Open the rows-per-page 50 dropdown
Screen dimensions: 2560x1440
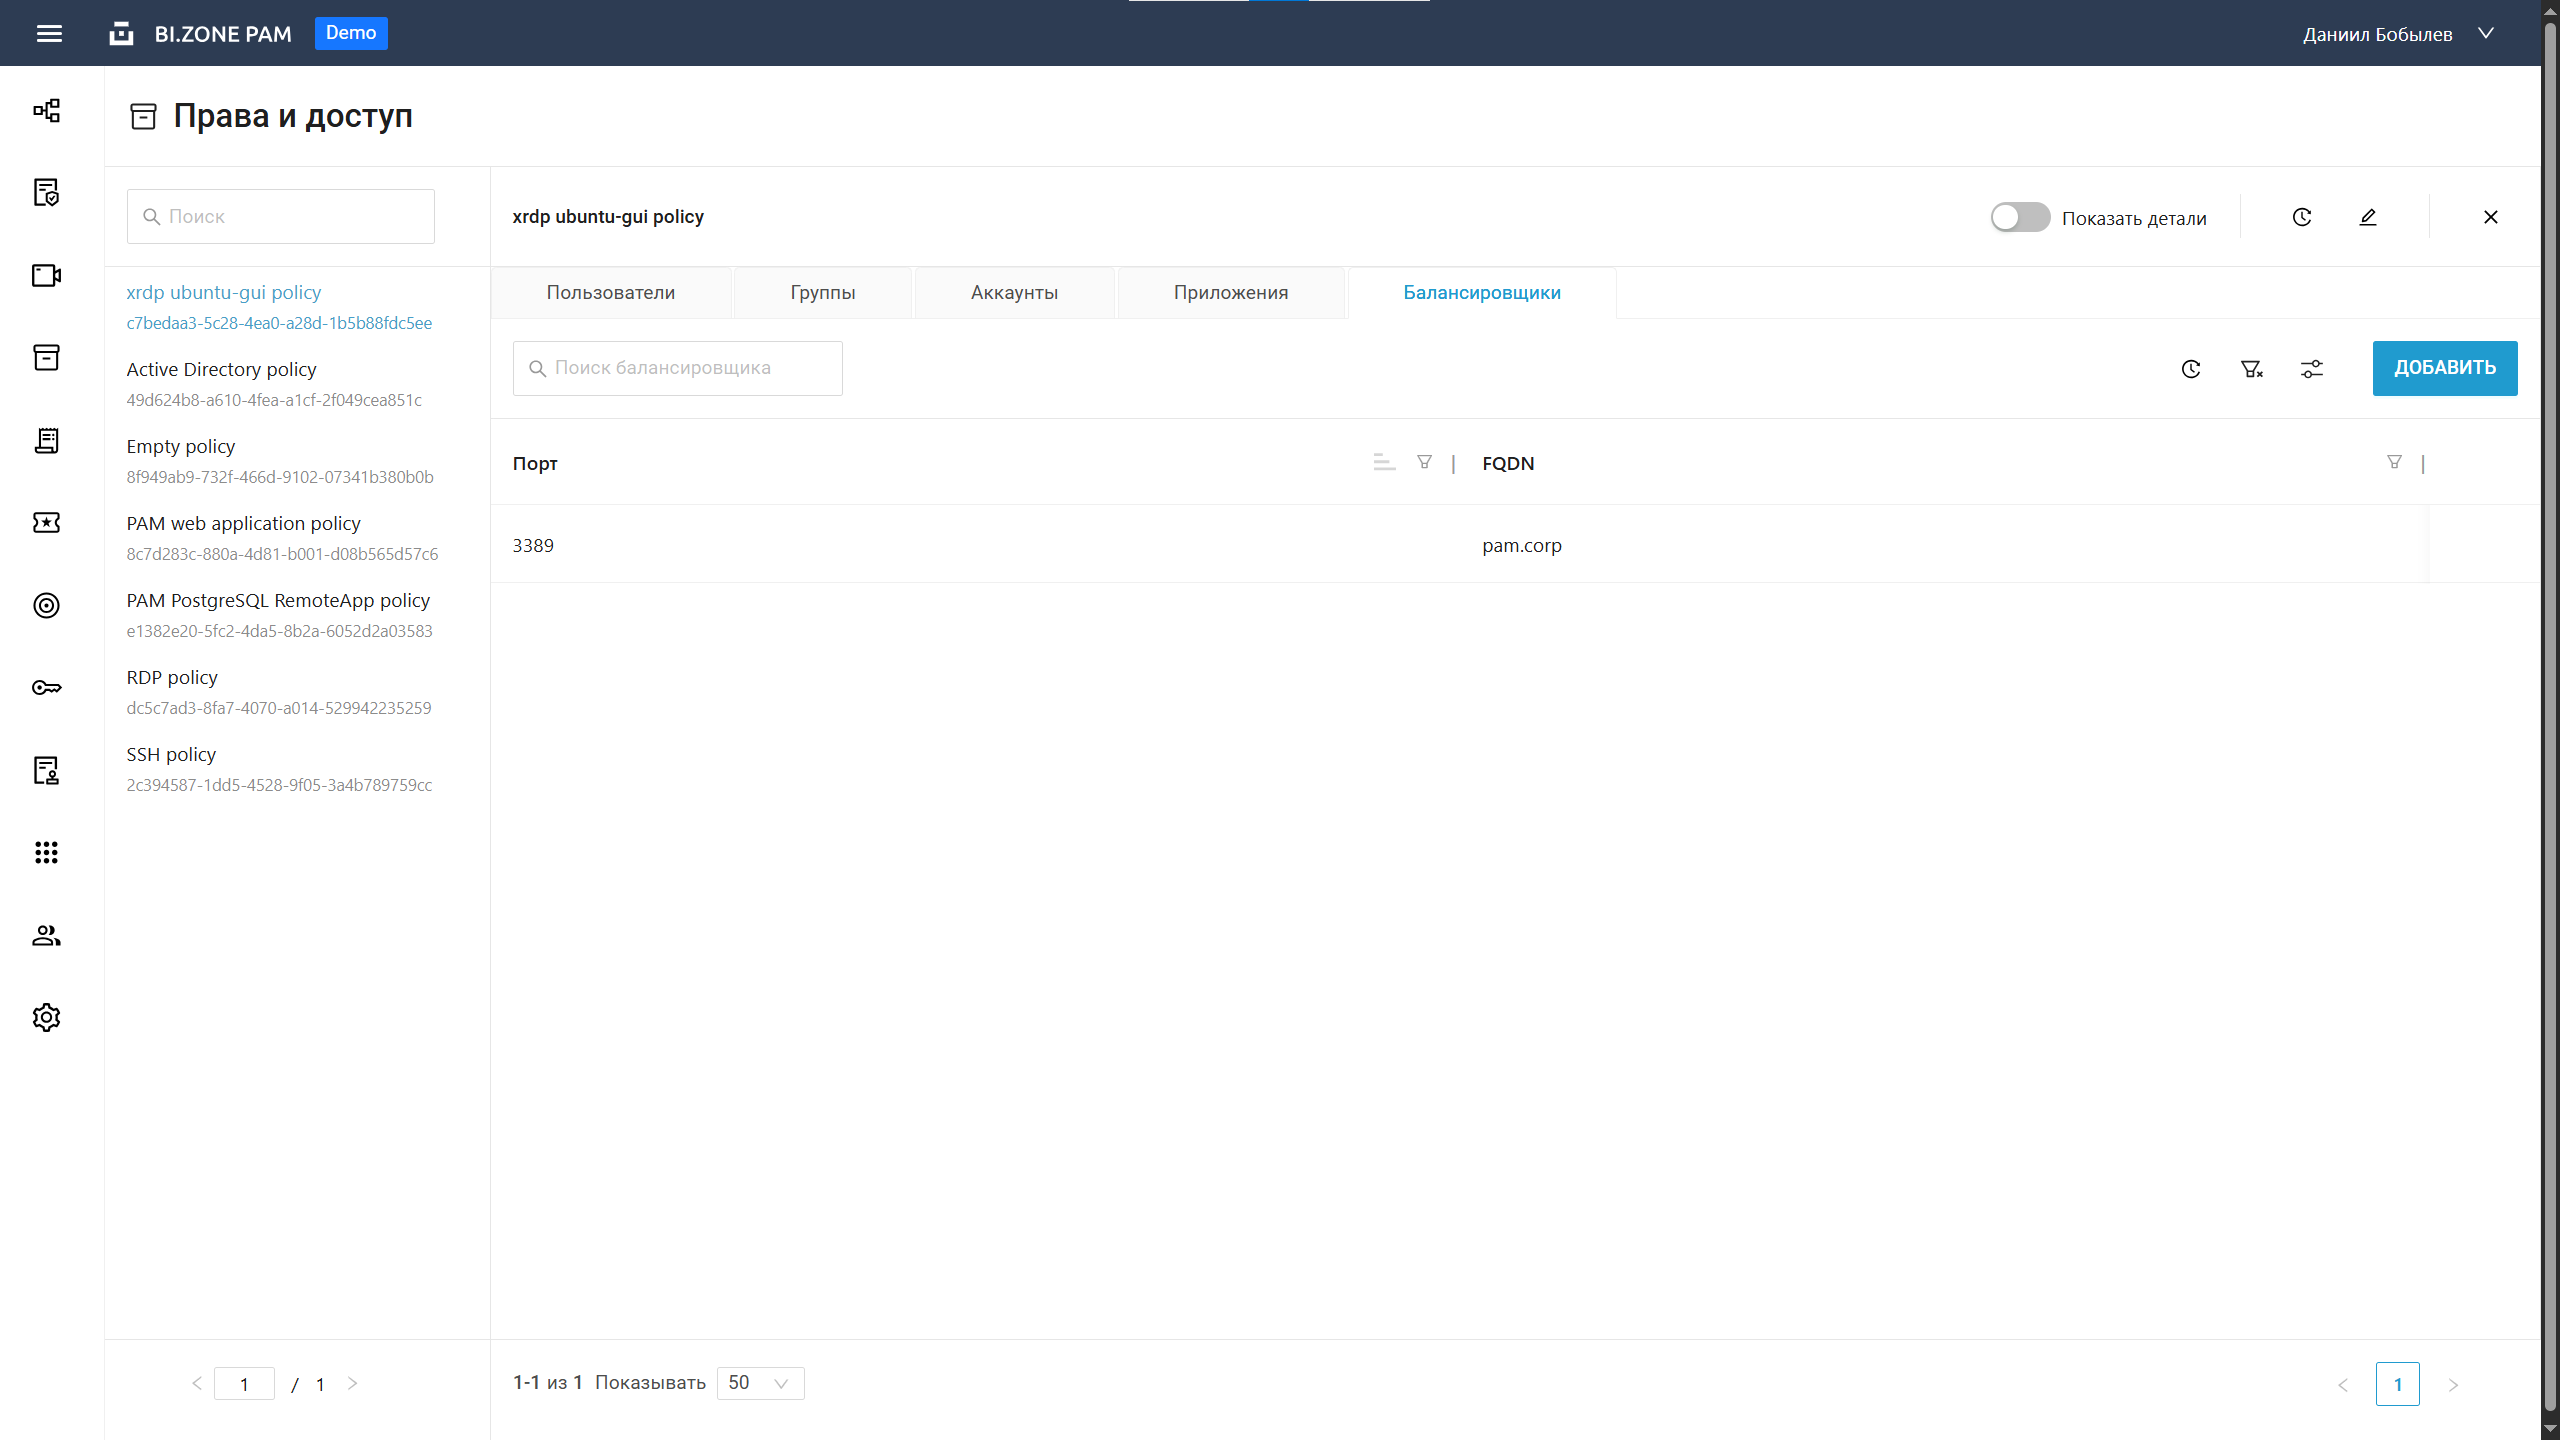point(760,1383)
